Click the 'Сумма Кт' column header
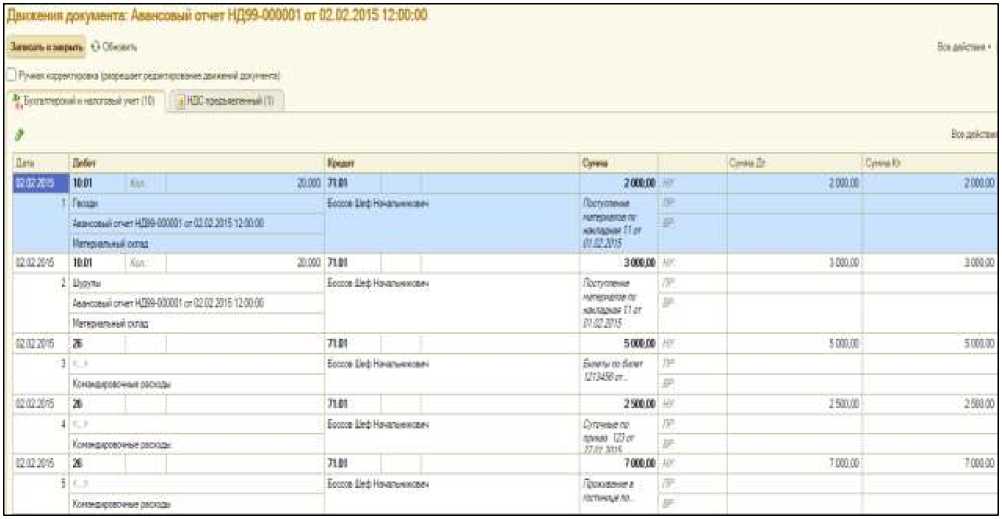The width and height of the screenshot is (1002, 519). 930,164
